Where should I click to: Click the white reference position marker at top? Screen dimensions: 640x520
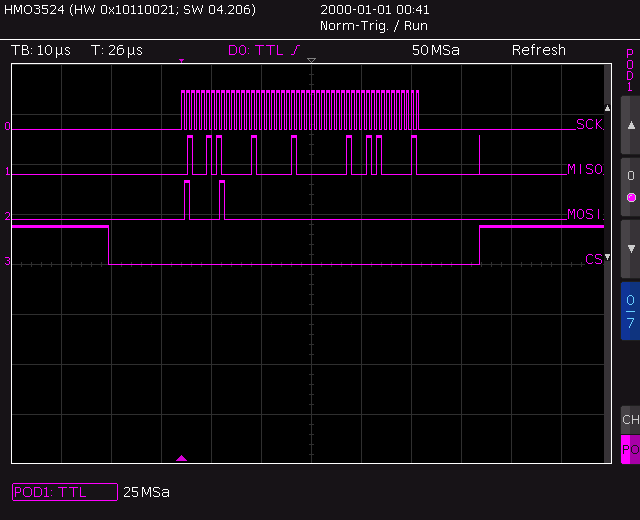[x=311, y=61]
